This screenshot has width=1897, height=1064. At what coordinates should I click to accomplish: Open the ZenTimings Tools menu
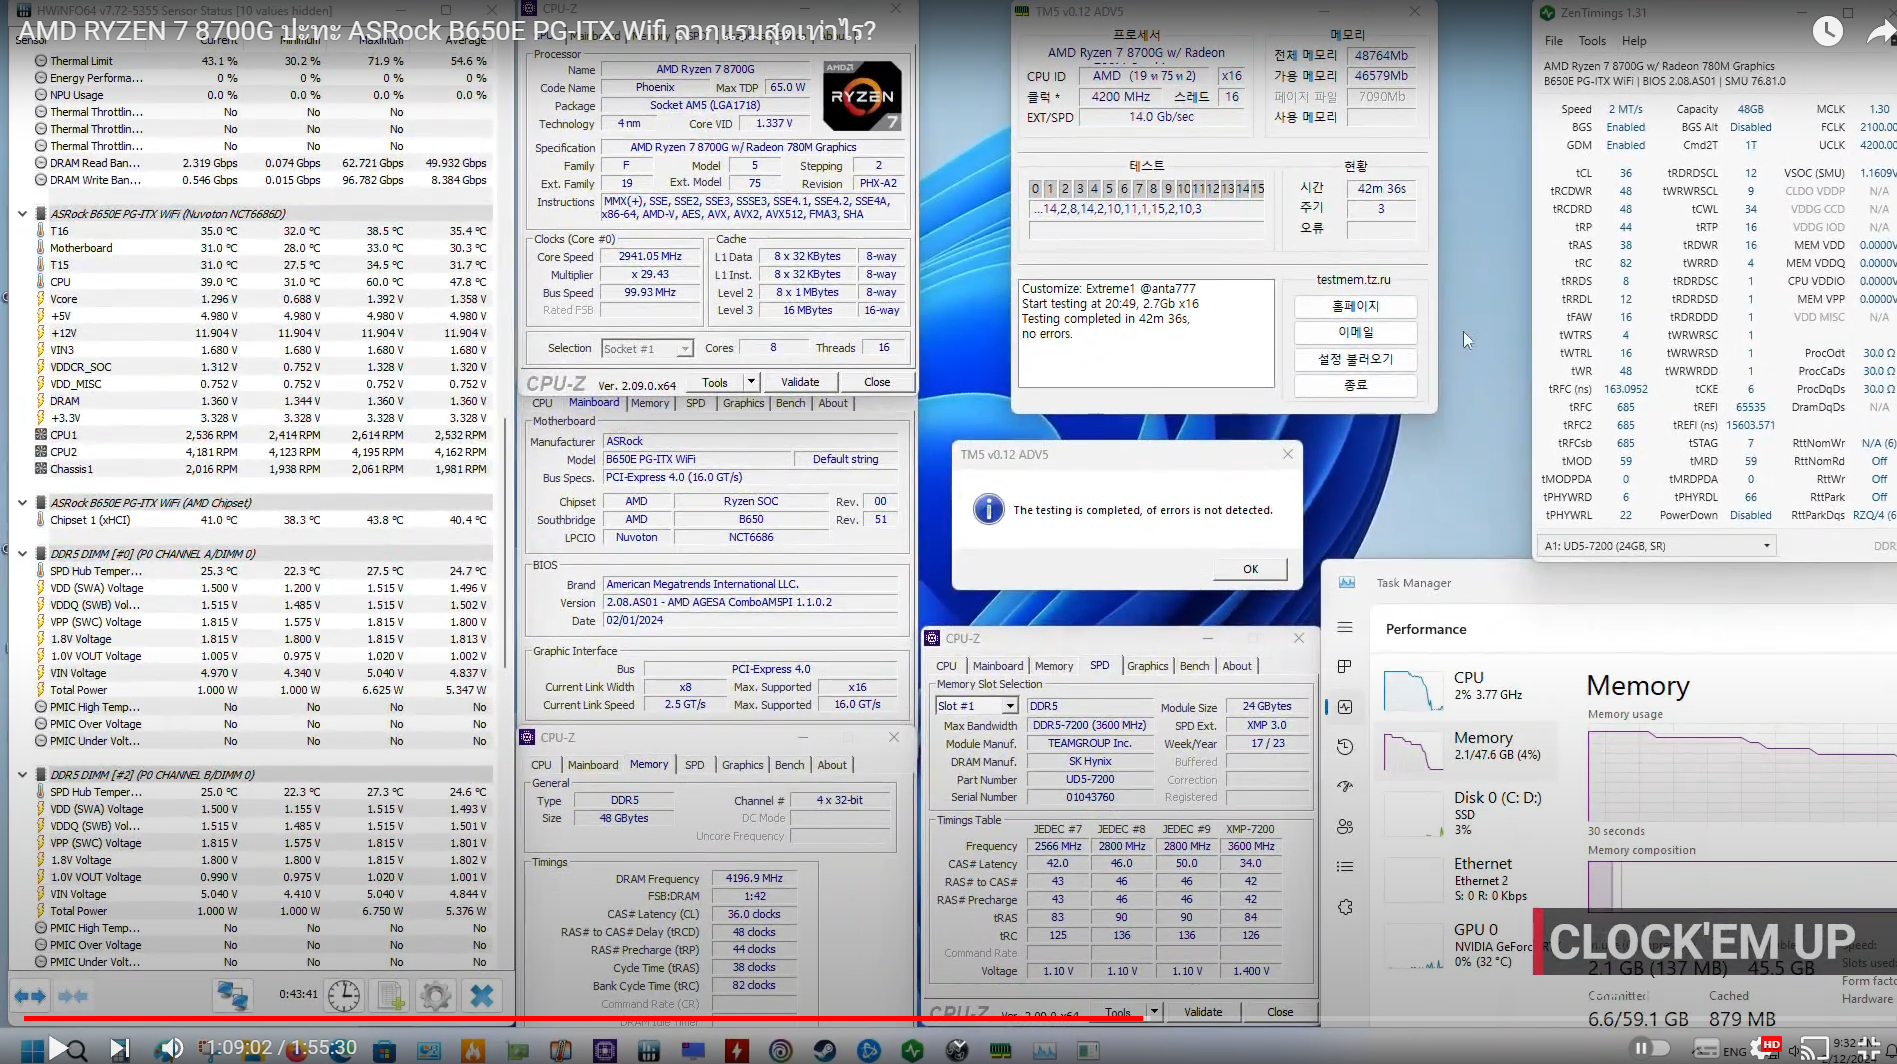pyautogui.click(x=1592, y=41)
